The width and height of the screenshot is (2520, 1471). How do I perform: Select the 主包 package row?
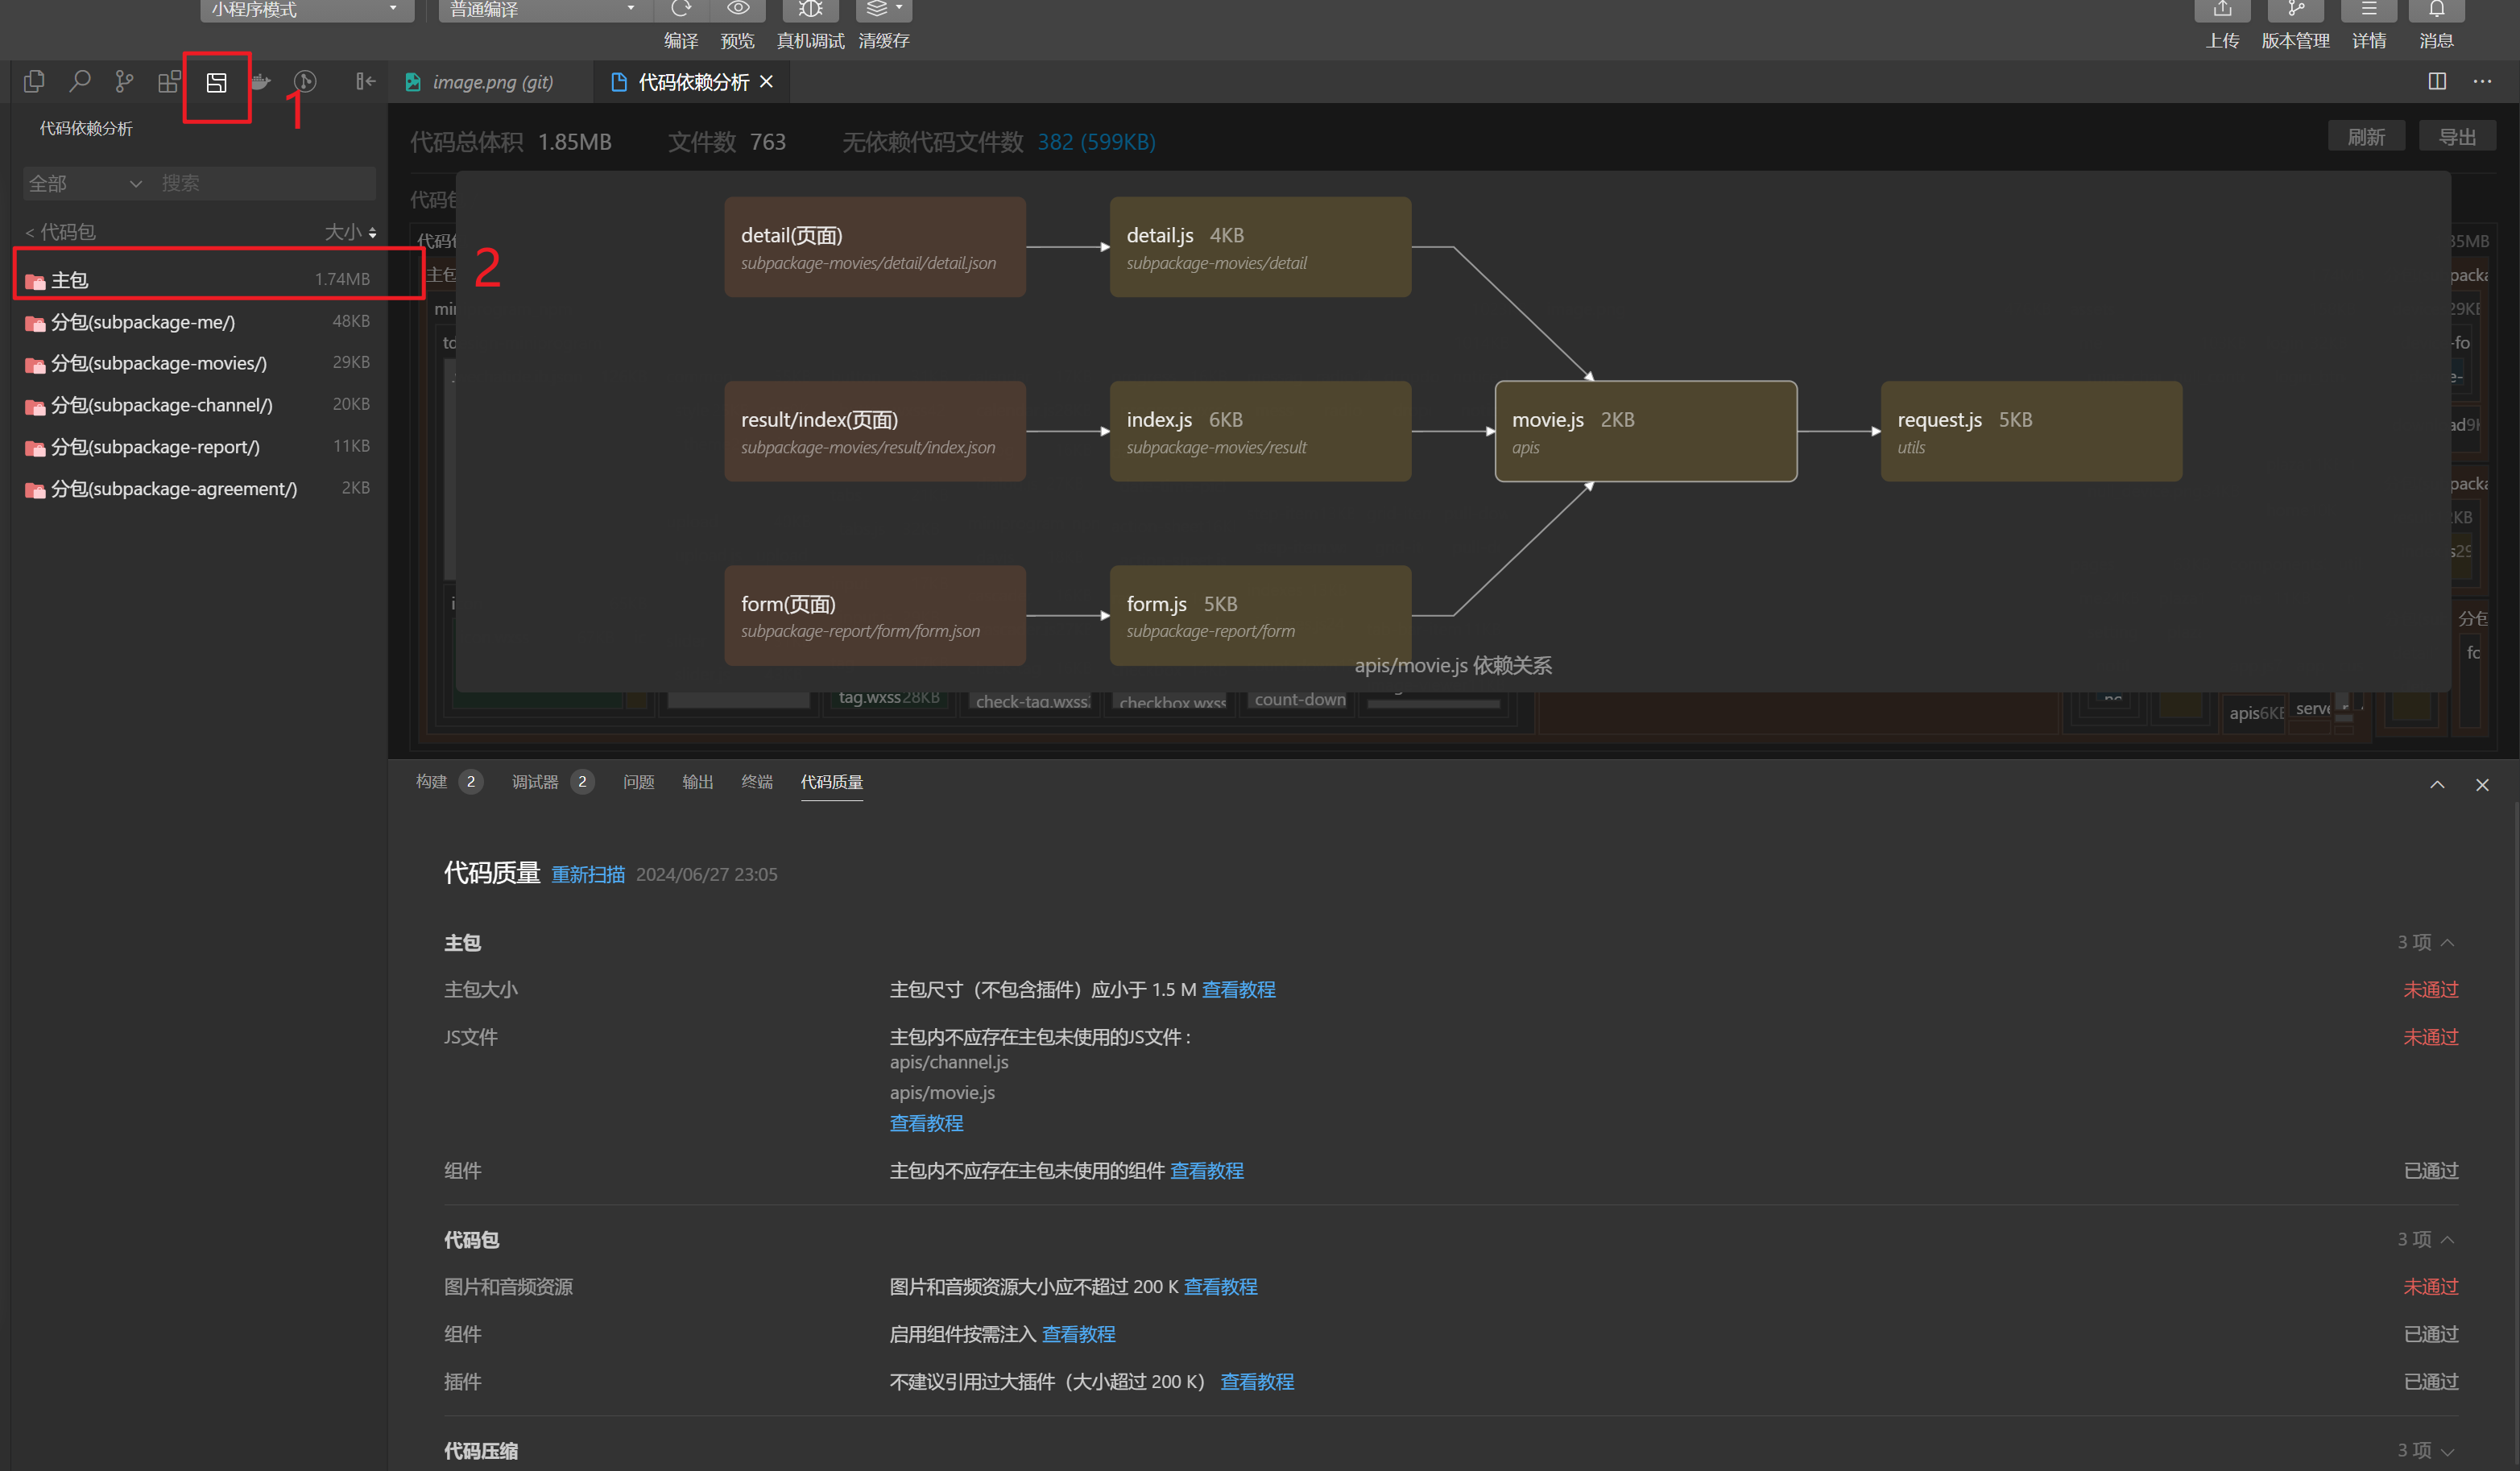198,279
